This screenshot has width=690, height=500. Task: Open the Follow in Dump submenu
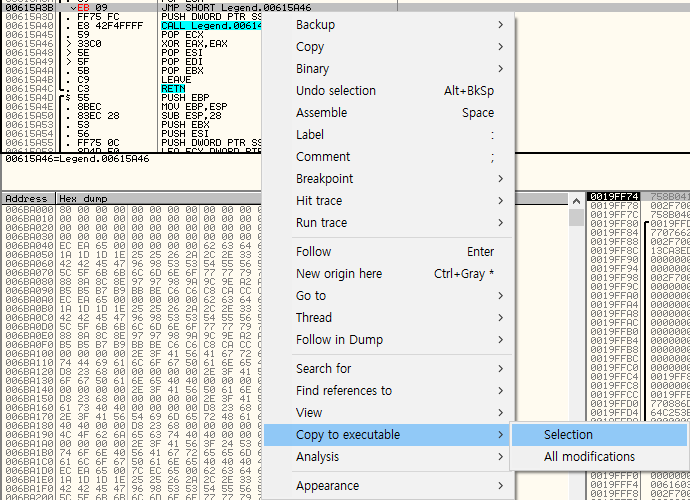point(388,340)
